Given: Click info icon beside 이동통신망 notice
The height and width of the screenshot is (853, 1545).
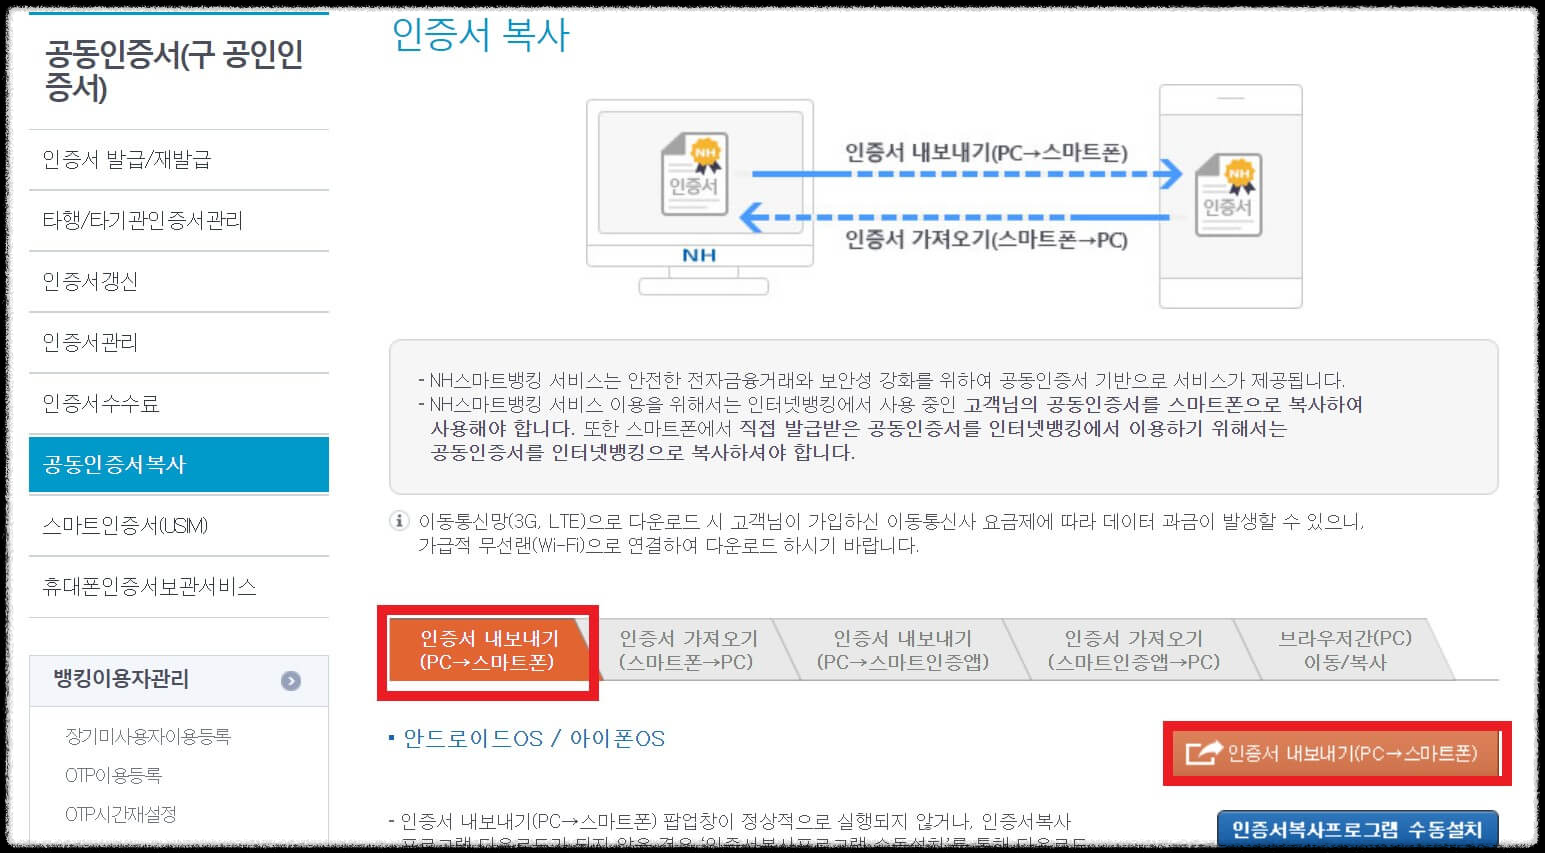Looking at the screenshot, I should [399, 521].
